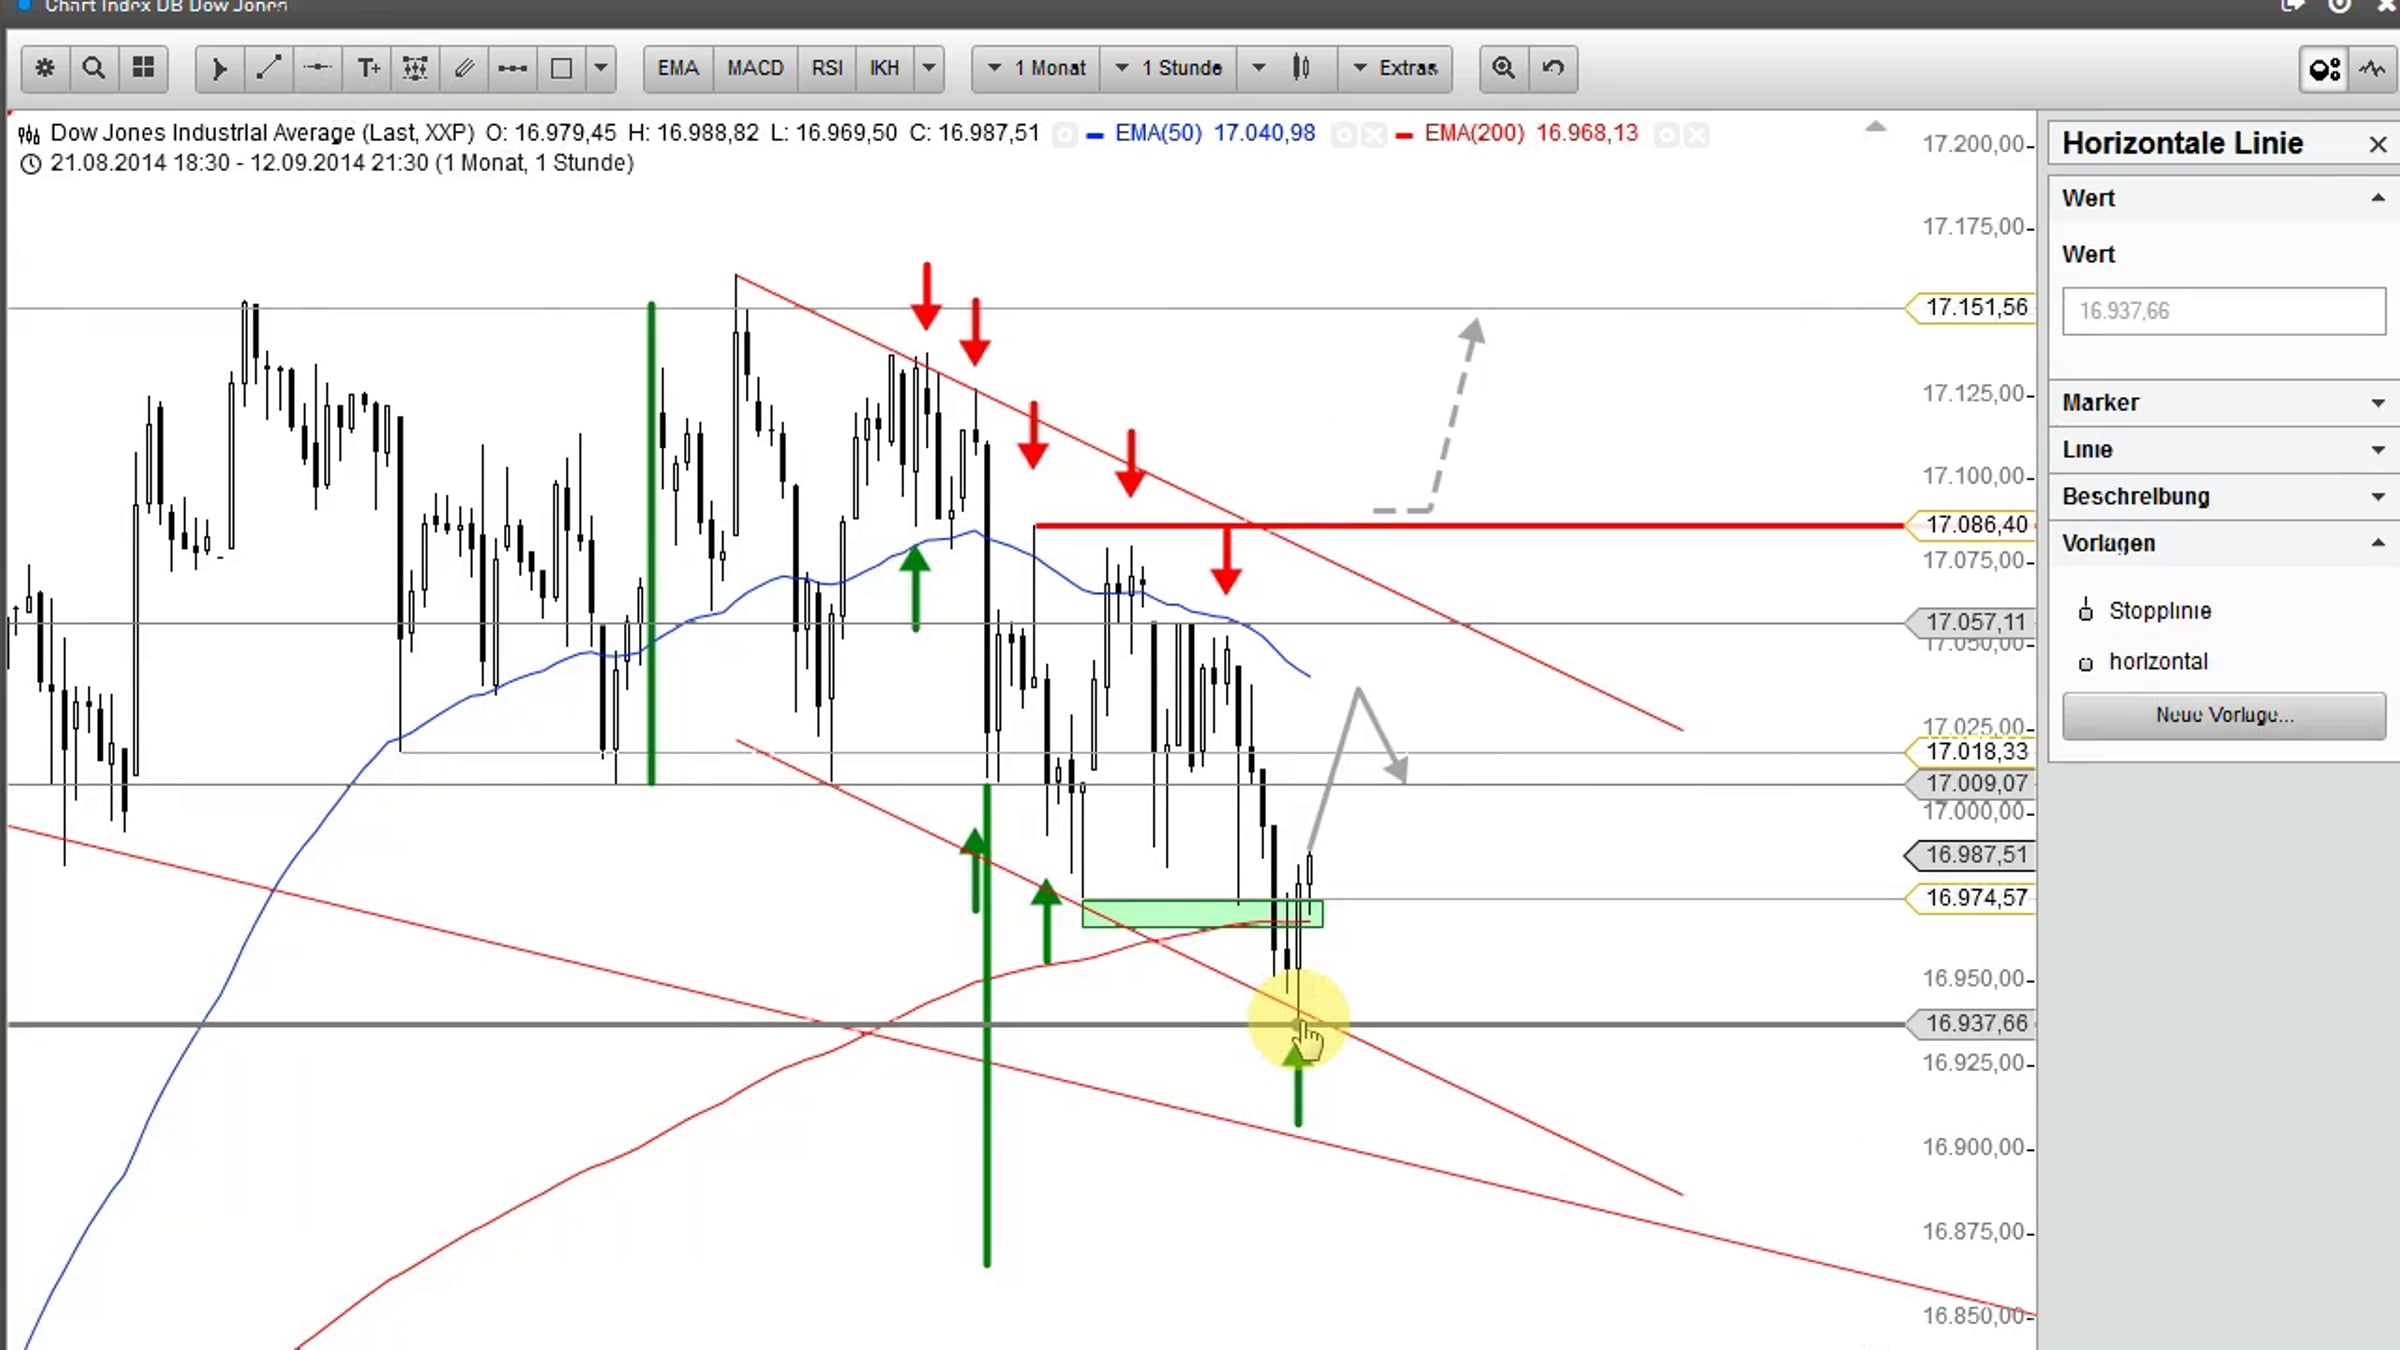Screen dimensions: 2400x1350
Task: Click the undo arrow icon
Action: point(1553,68)
